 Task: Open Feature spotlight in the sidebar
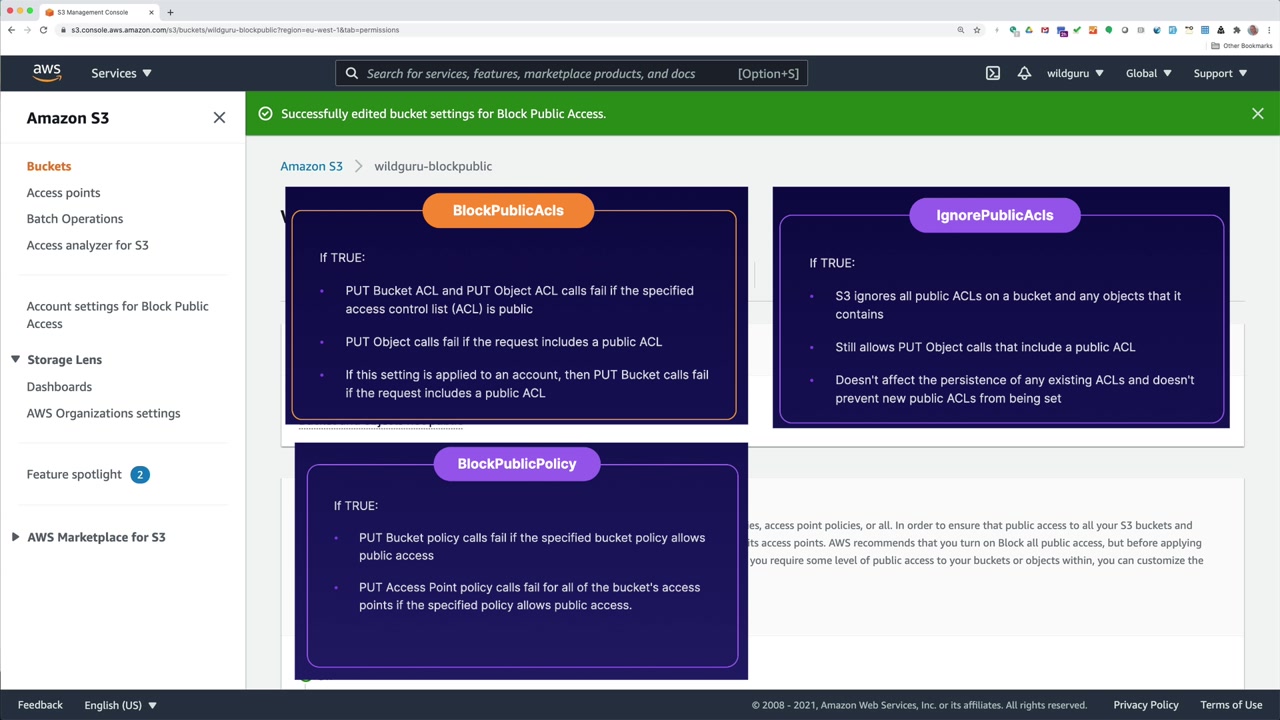click(x=74, y=475)
